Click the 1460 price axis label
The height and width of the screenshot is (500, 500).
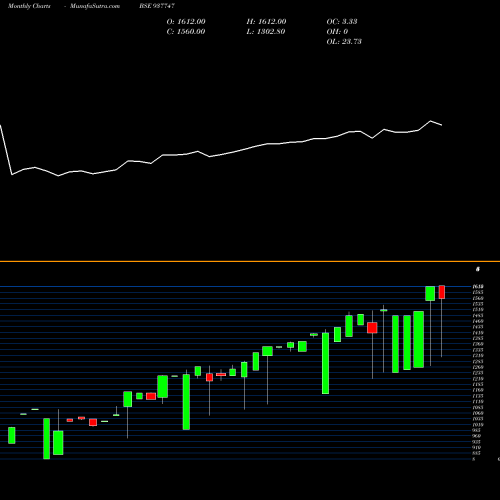478,321
